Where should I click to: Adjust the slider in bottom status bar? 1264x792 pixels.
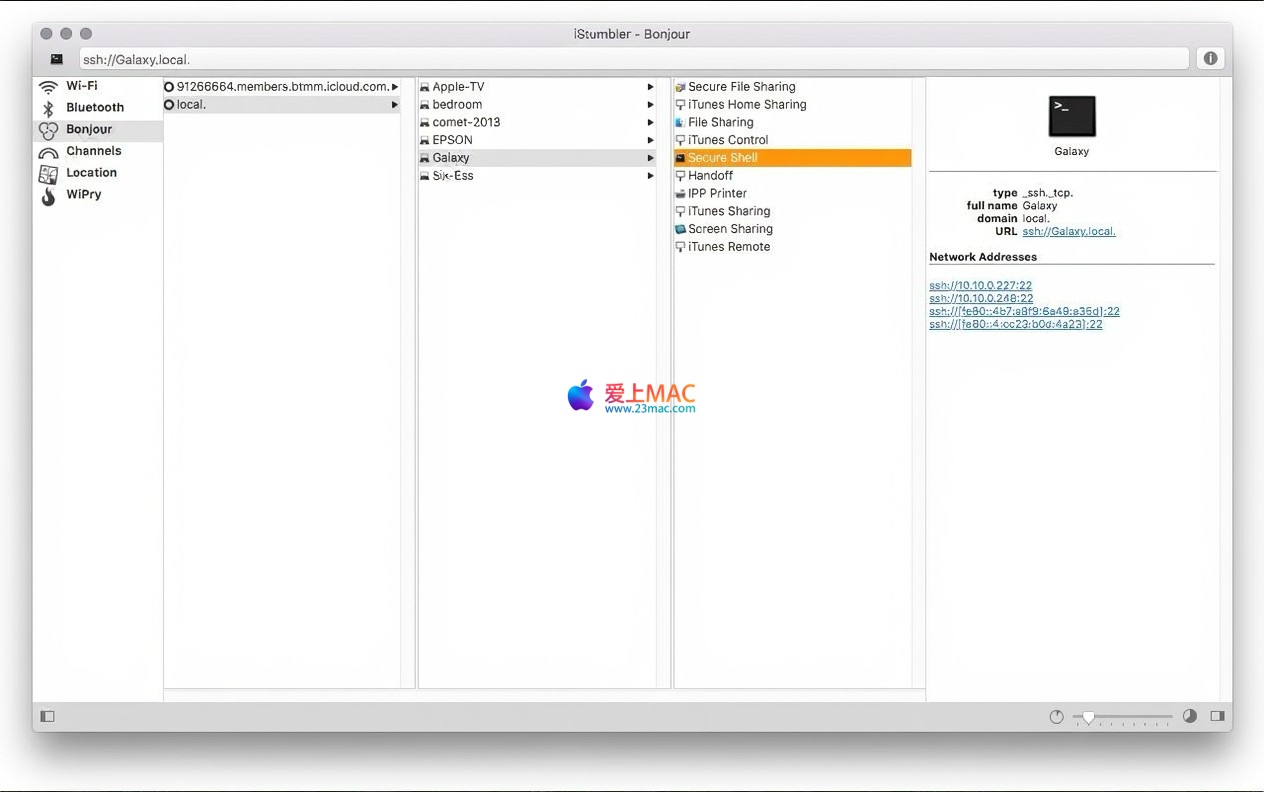pos(1088,717)
